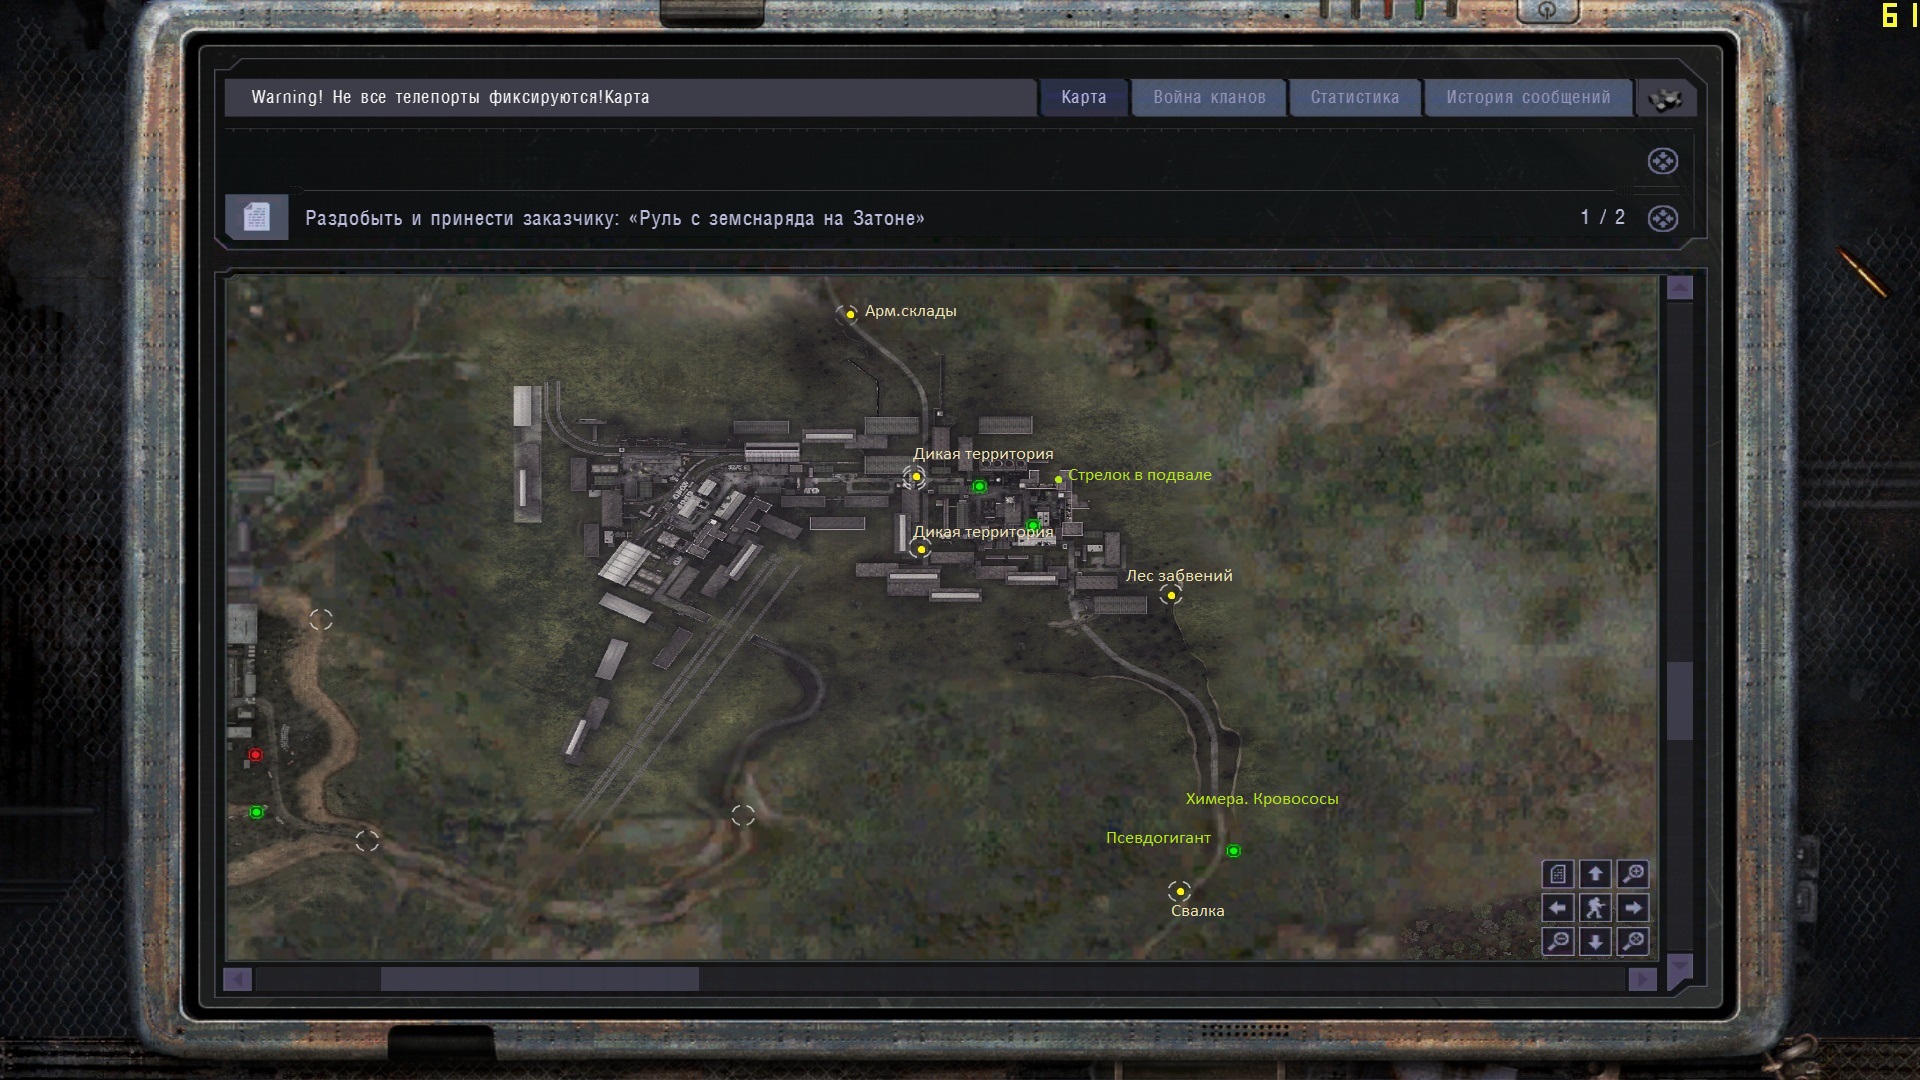The image size is (1920, 1080).
Task: Switch to the Война кланов tab
Action: 1209,97
